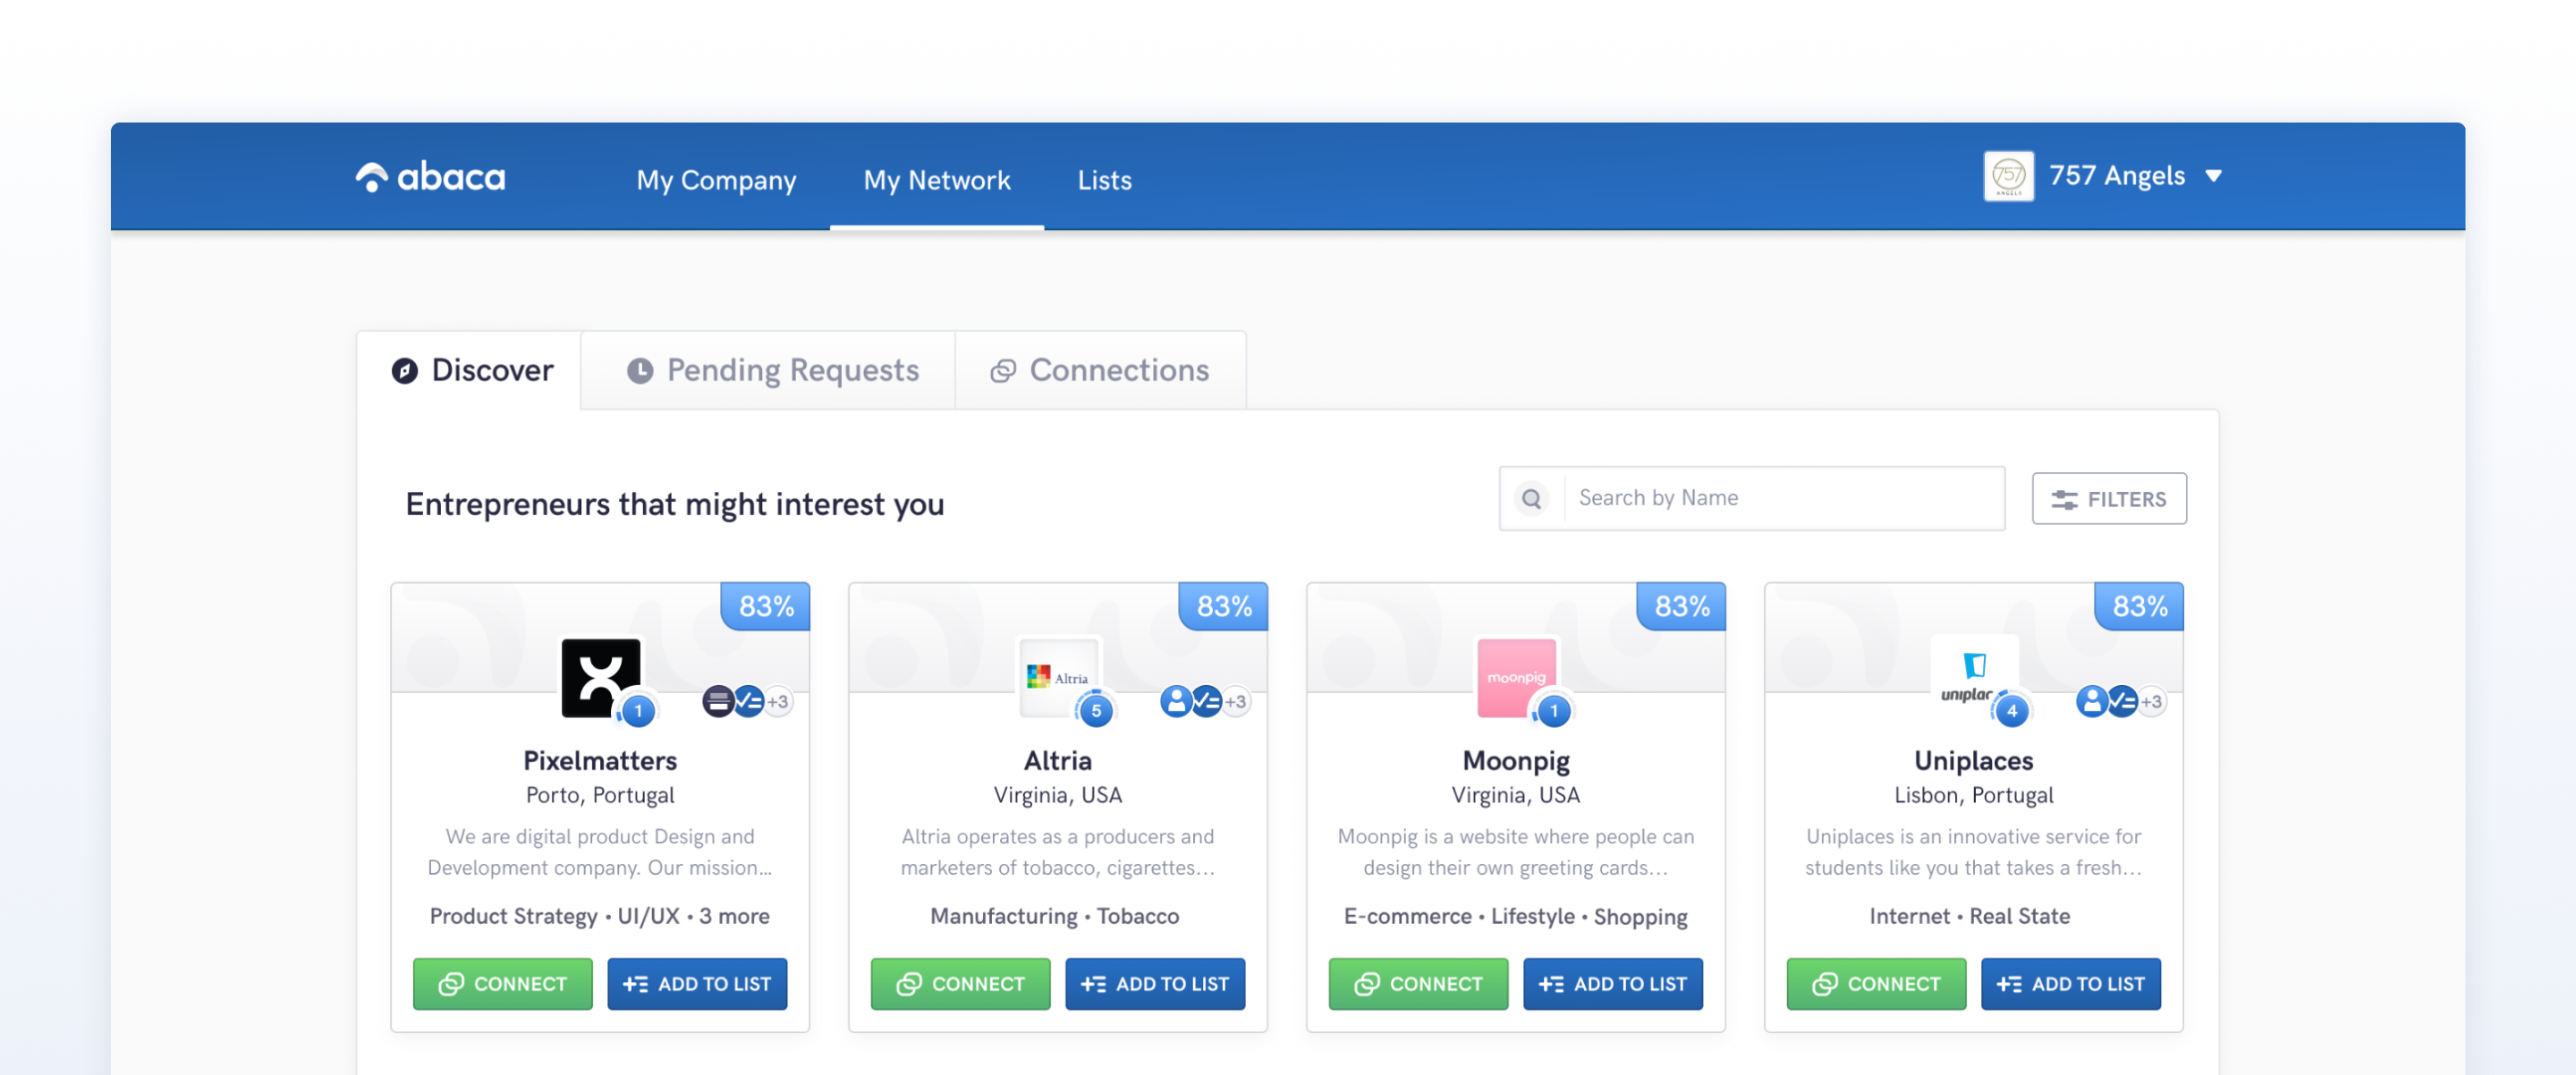2576x1075 pixels.
Task: Click Uniplaces level 4 badge
Action: click(x=2011, y=711)
